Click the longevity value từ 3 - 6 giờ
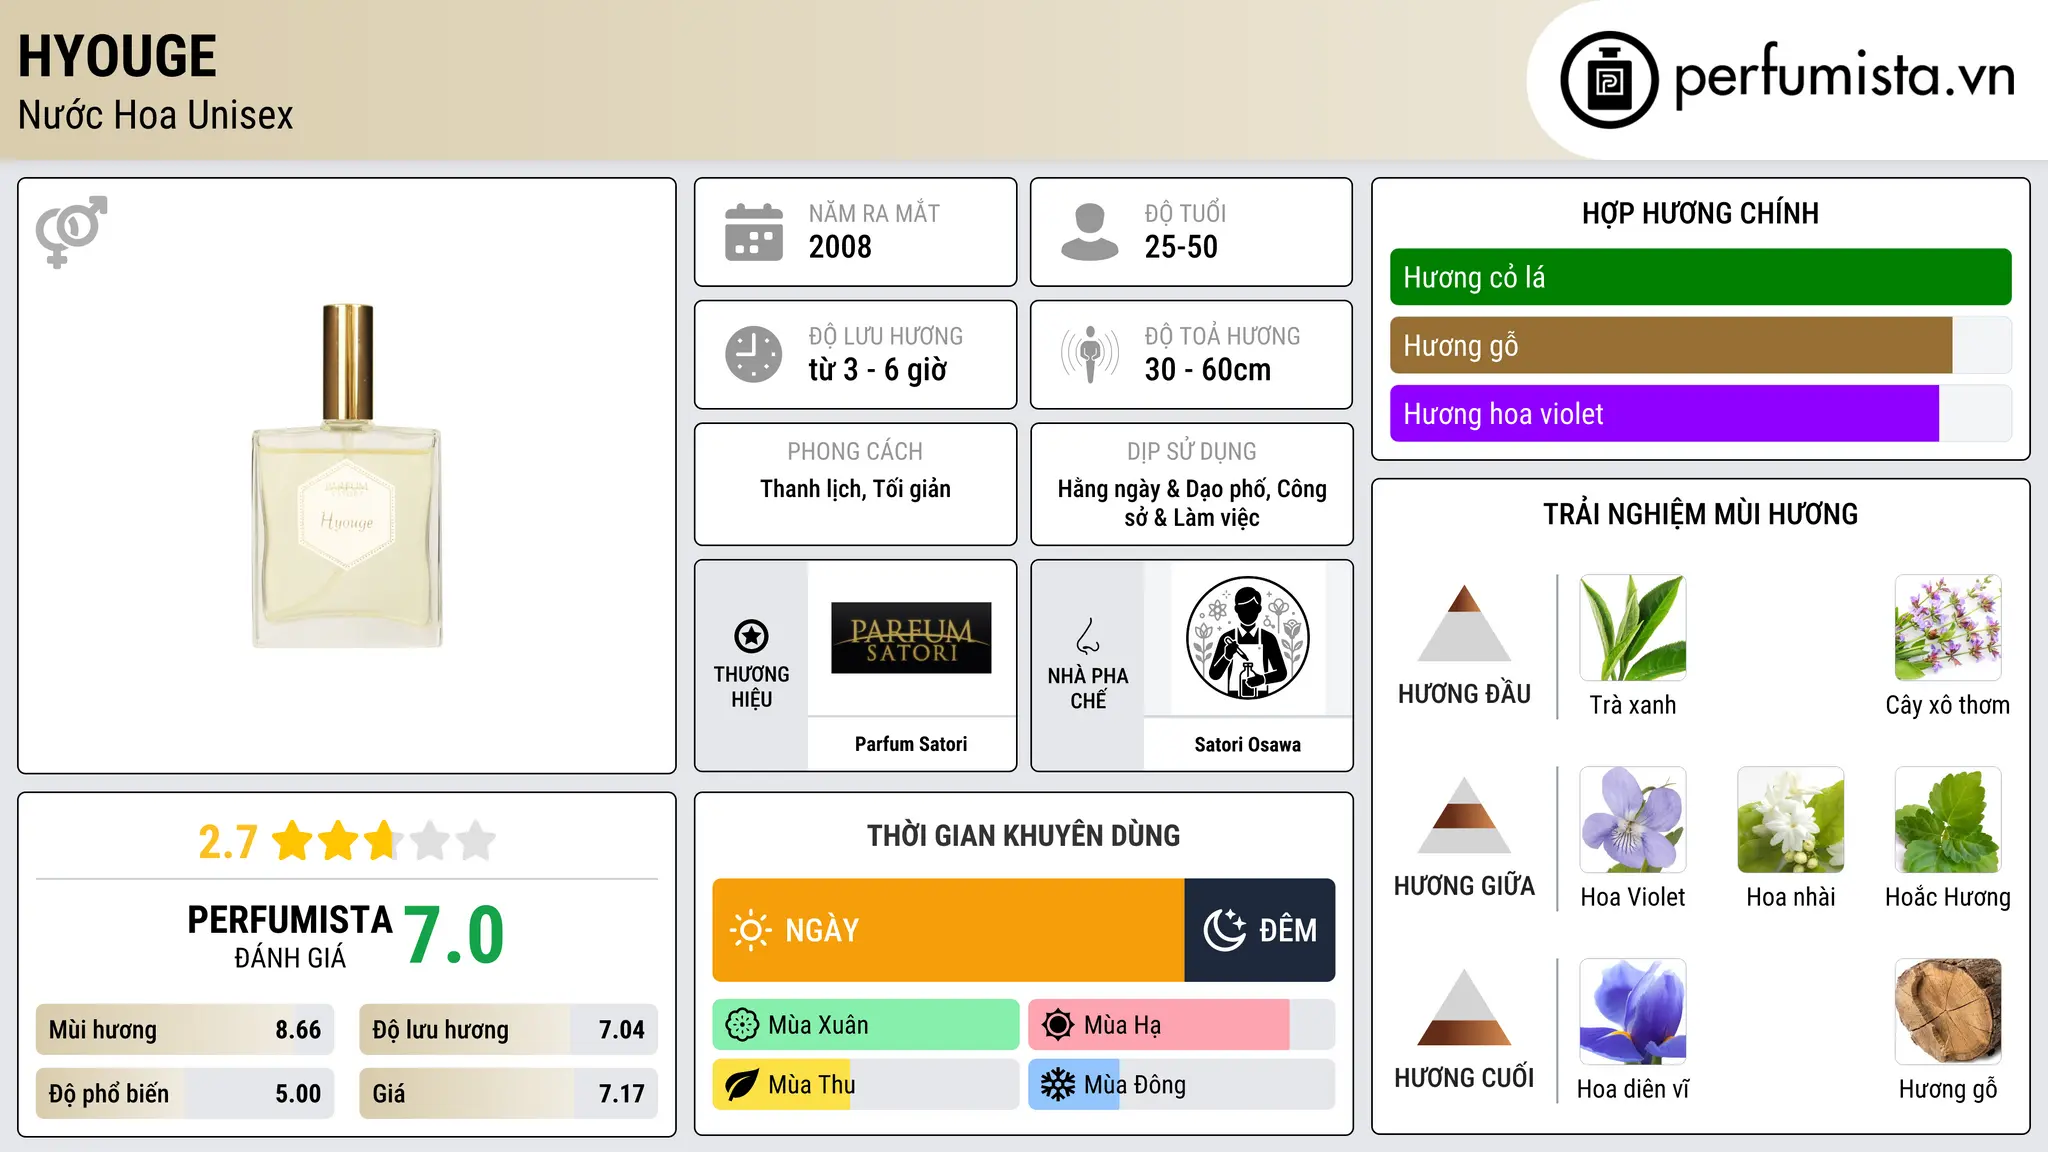This screenshot has width=2048, height=1152. tap(878, 370)
